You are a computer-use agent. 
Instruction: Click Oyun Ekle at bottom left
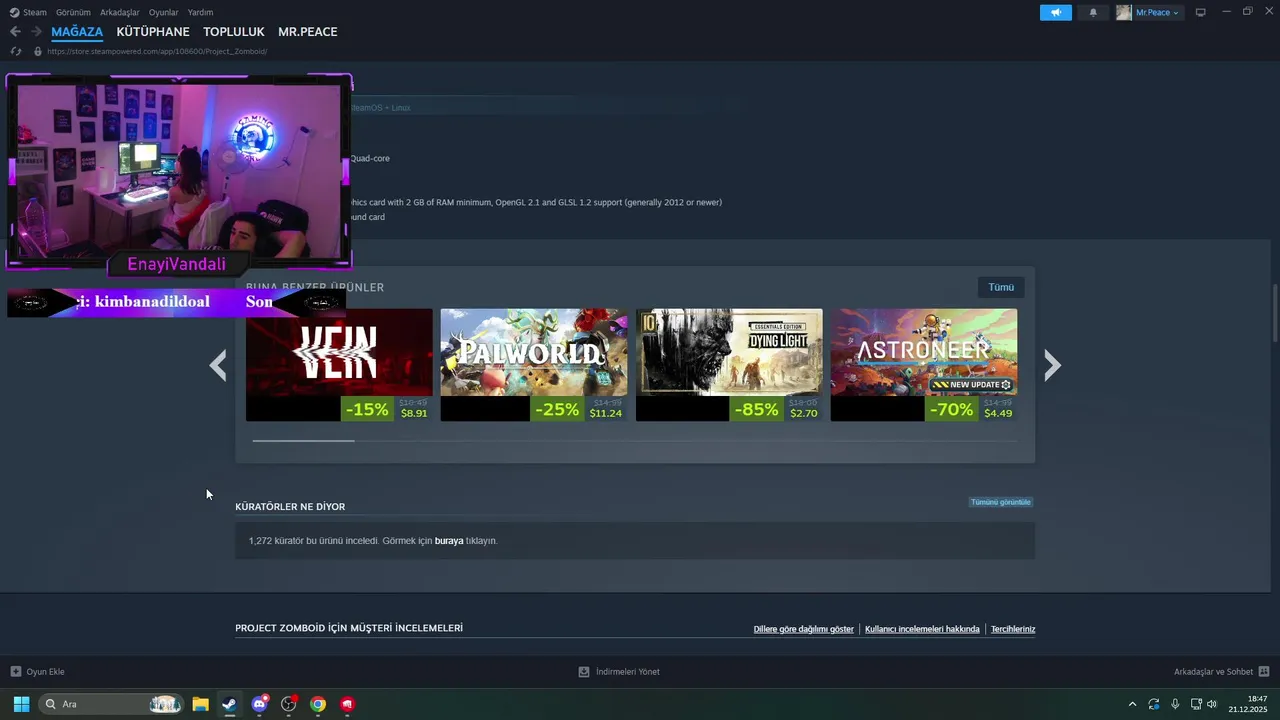(45, 671)
